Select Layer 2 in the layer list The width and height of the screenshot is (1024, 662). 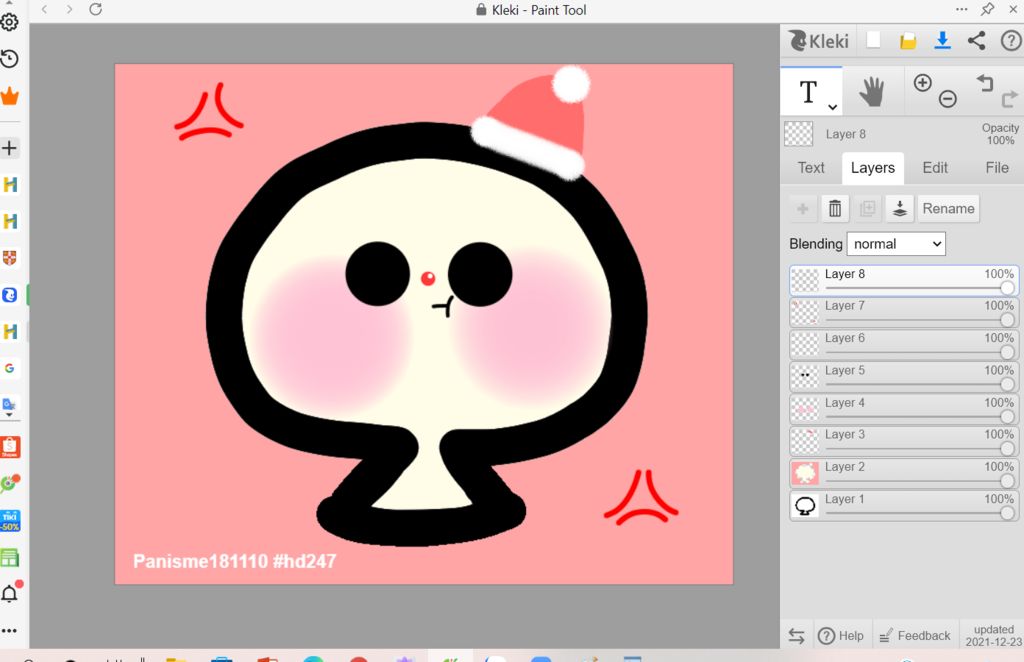pos(904,474)
